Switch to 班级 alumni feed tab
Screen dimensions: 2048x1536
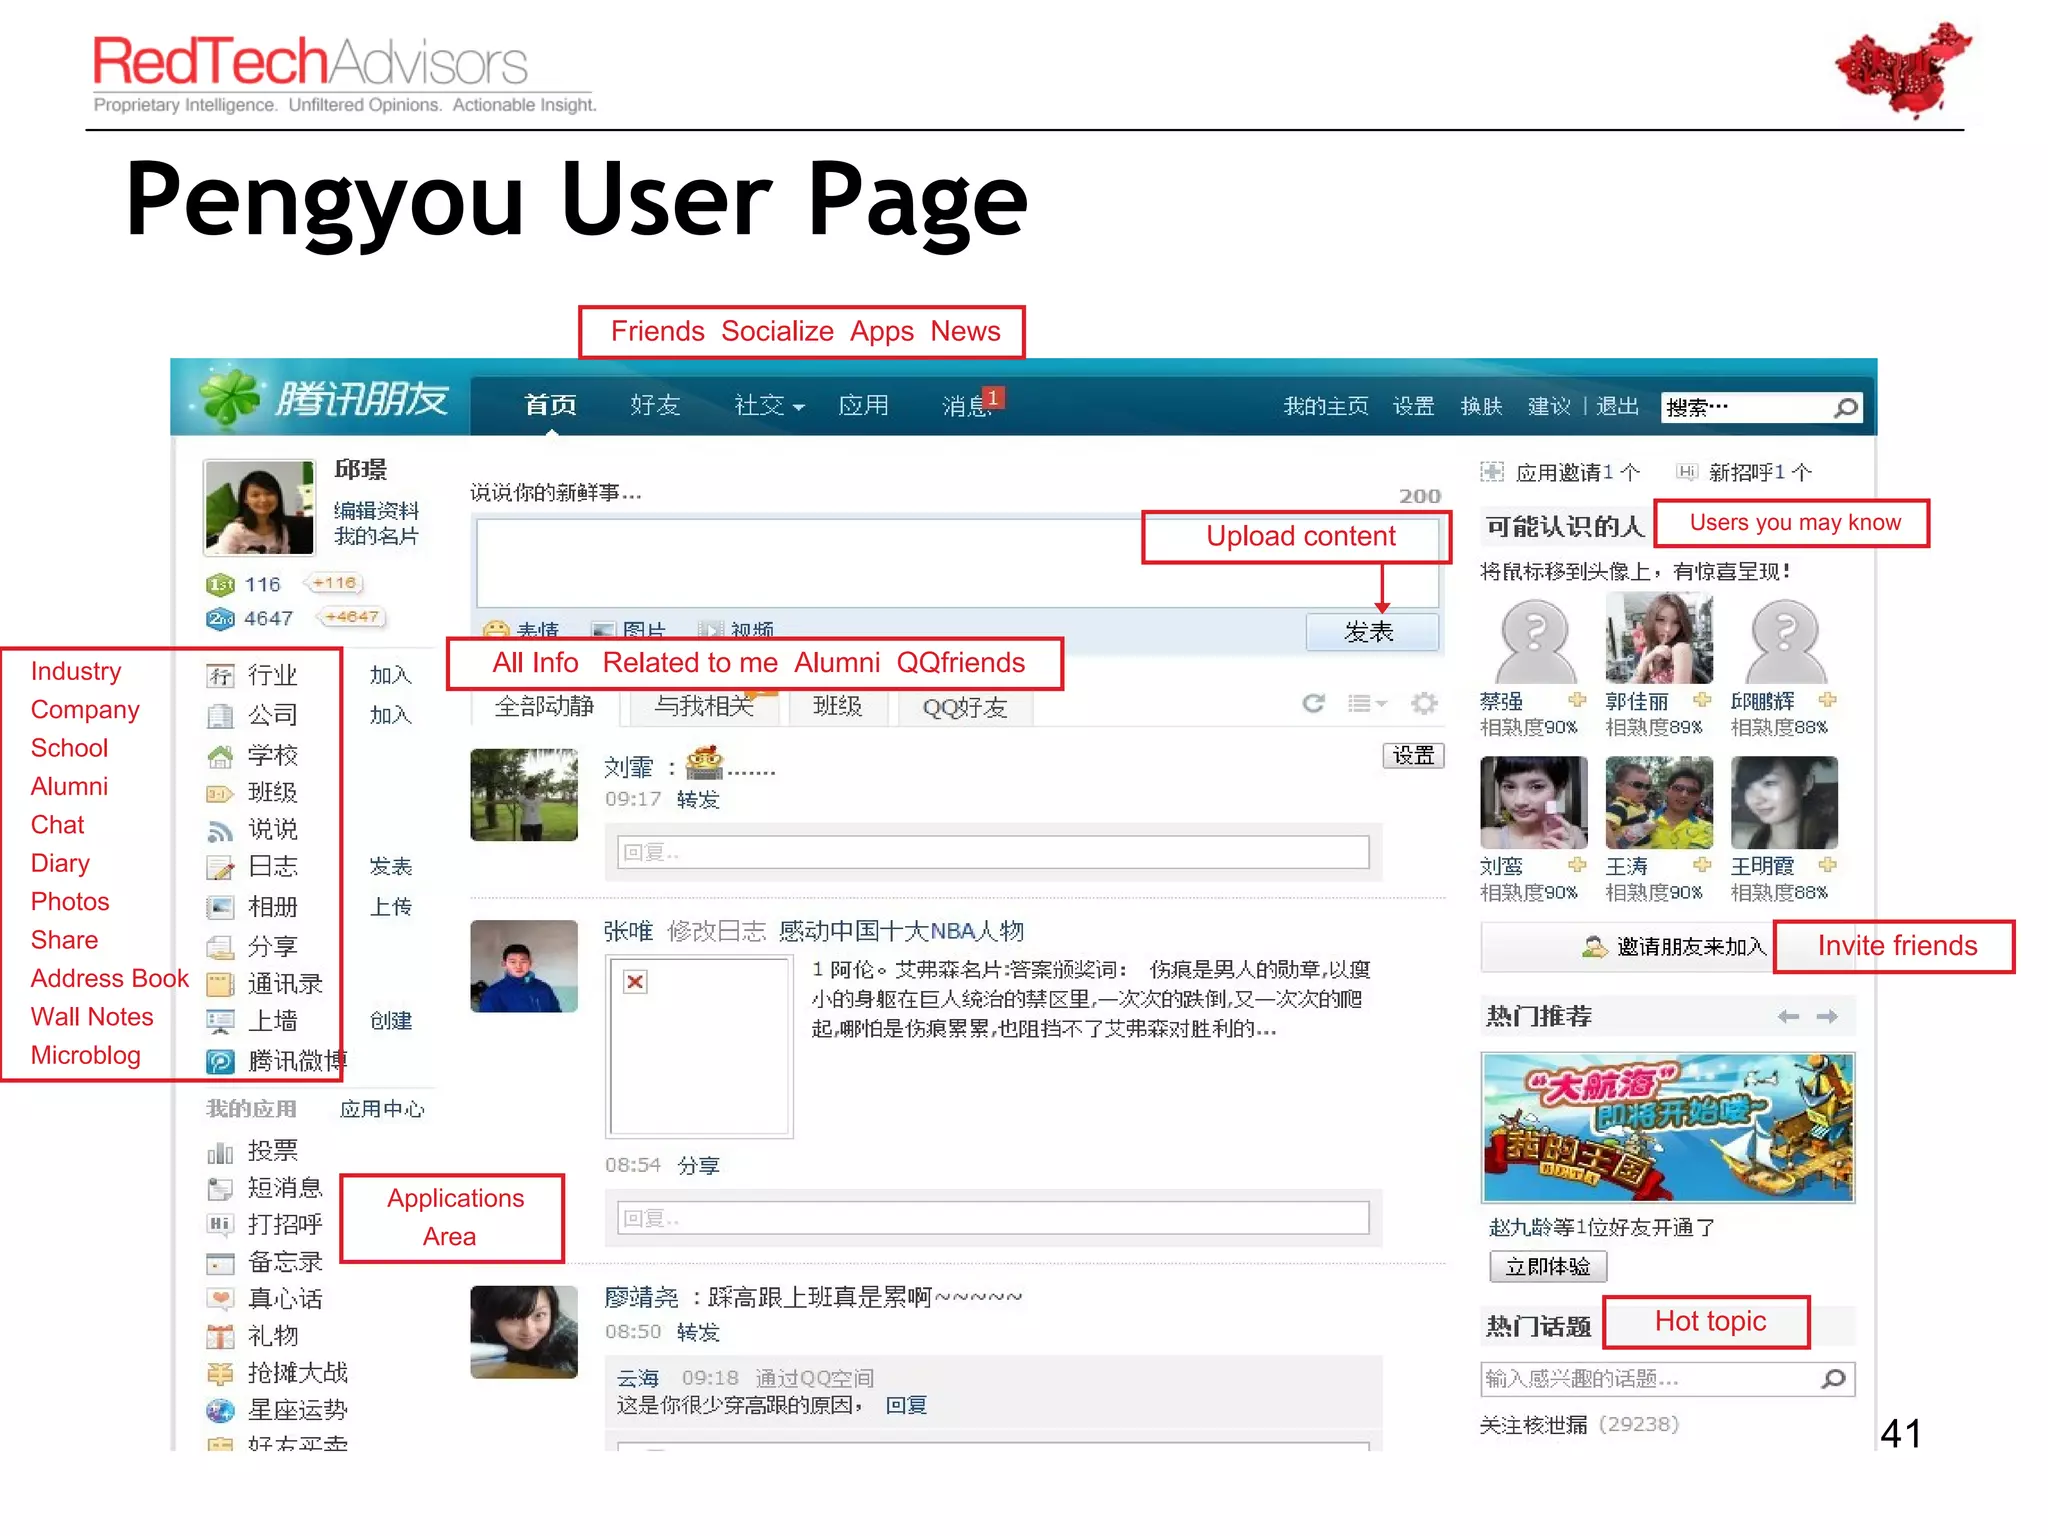pos(837,707)
